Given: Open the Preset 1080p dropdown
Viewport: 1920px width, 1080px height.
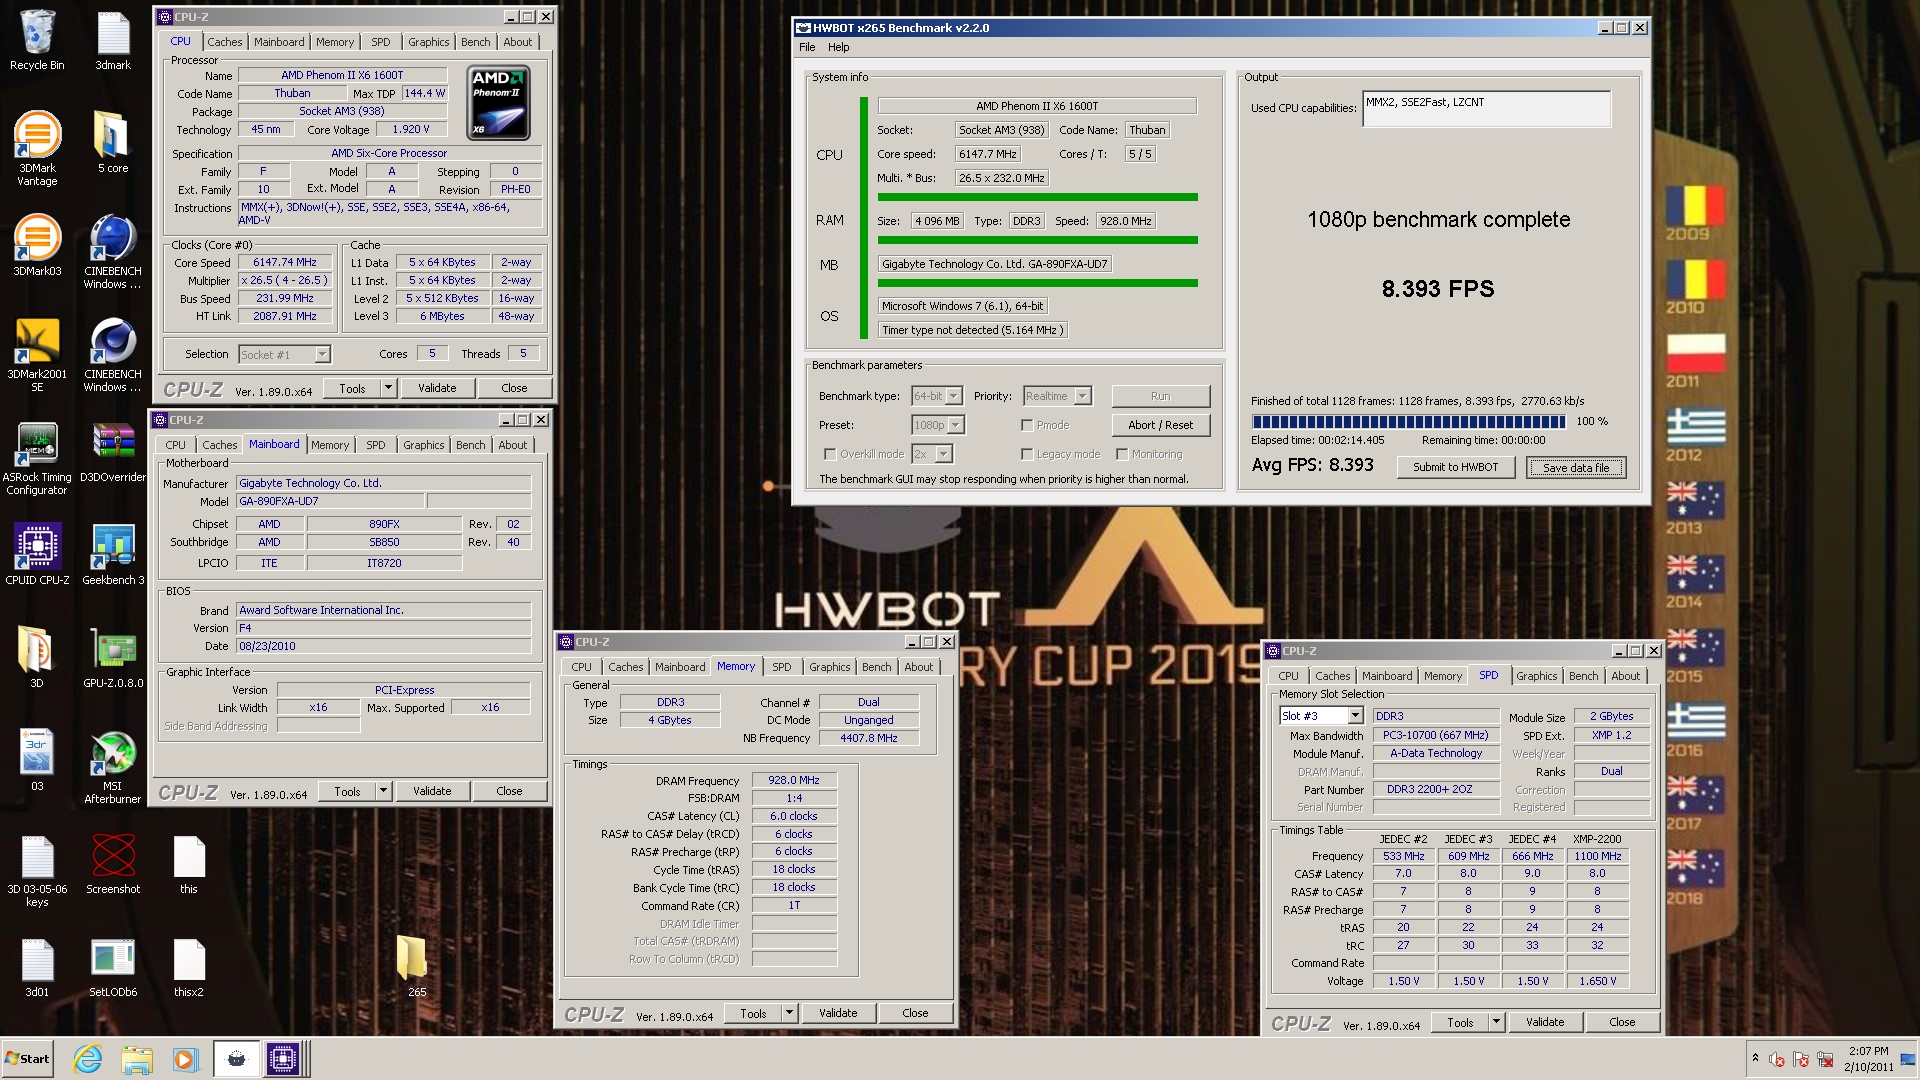Looking at the screenshot, I should 938,425.
